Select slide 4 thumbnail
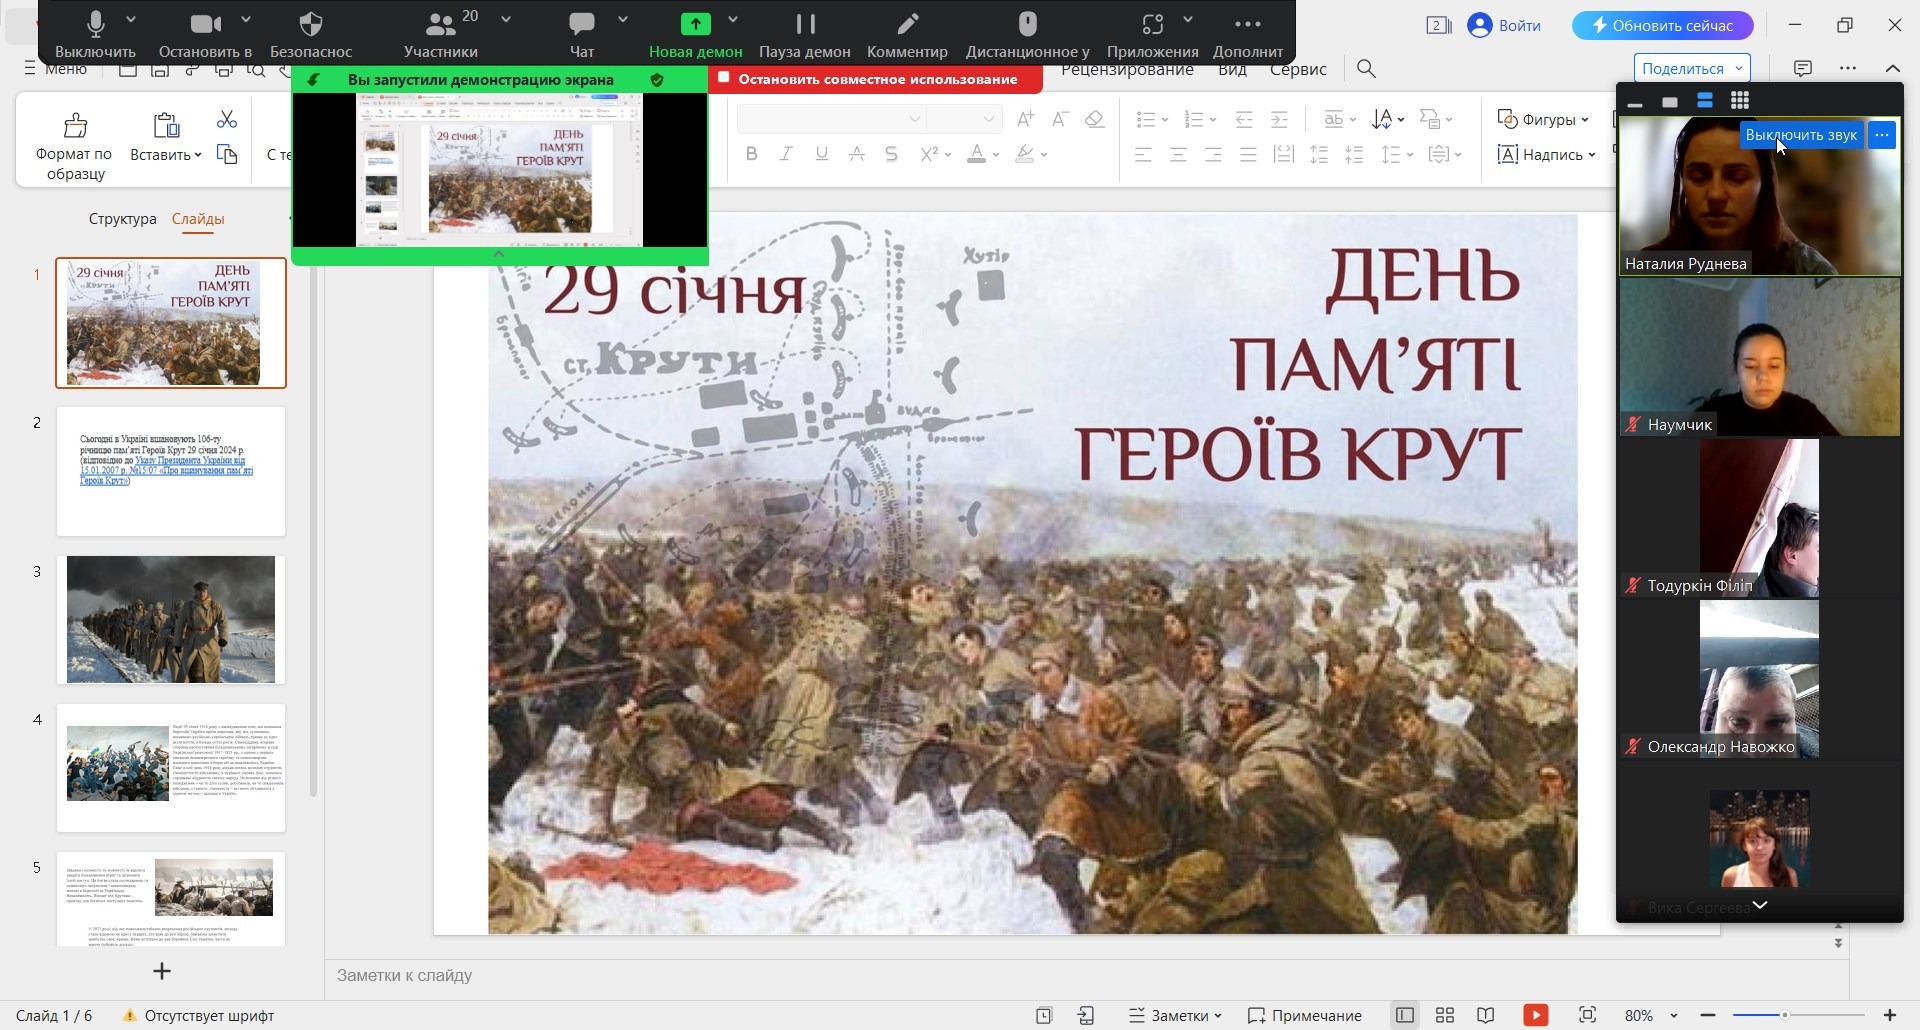Viewport: 1920px width, 1030px height. [x=171, y=767]
